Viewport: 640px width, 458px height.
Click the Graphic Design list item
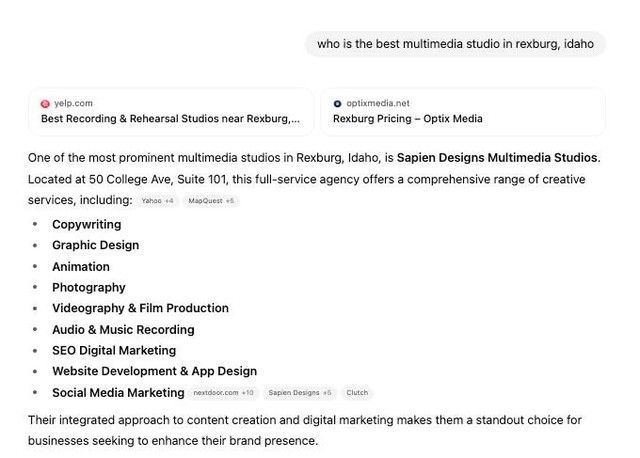click(x=95, y=245)
